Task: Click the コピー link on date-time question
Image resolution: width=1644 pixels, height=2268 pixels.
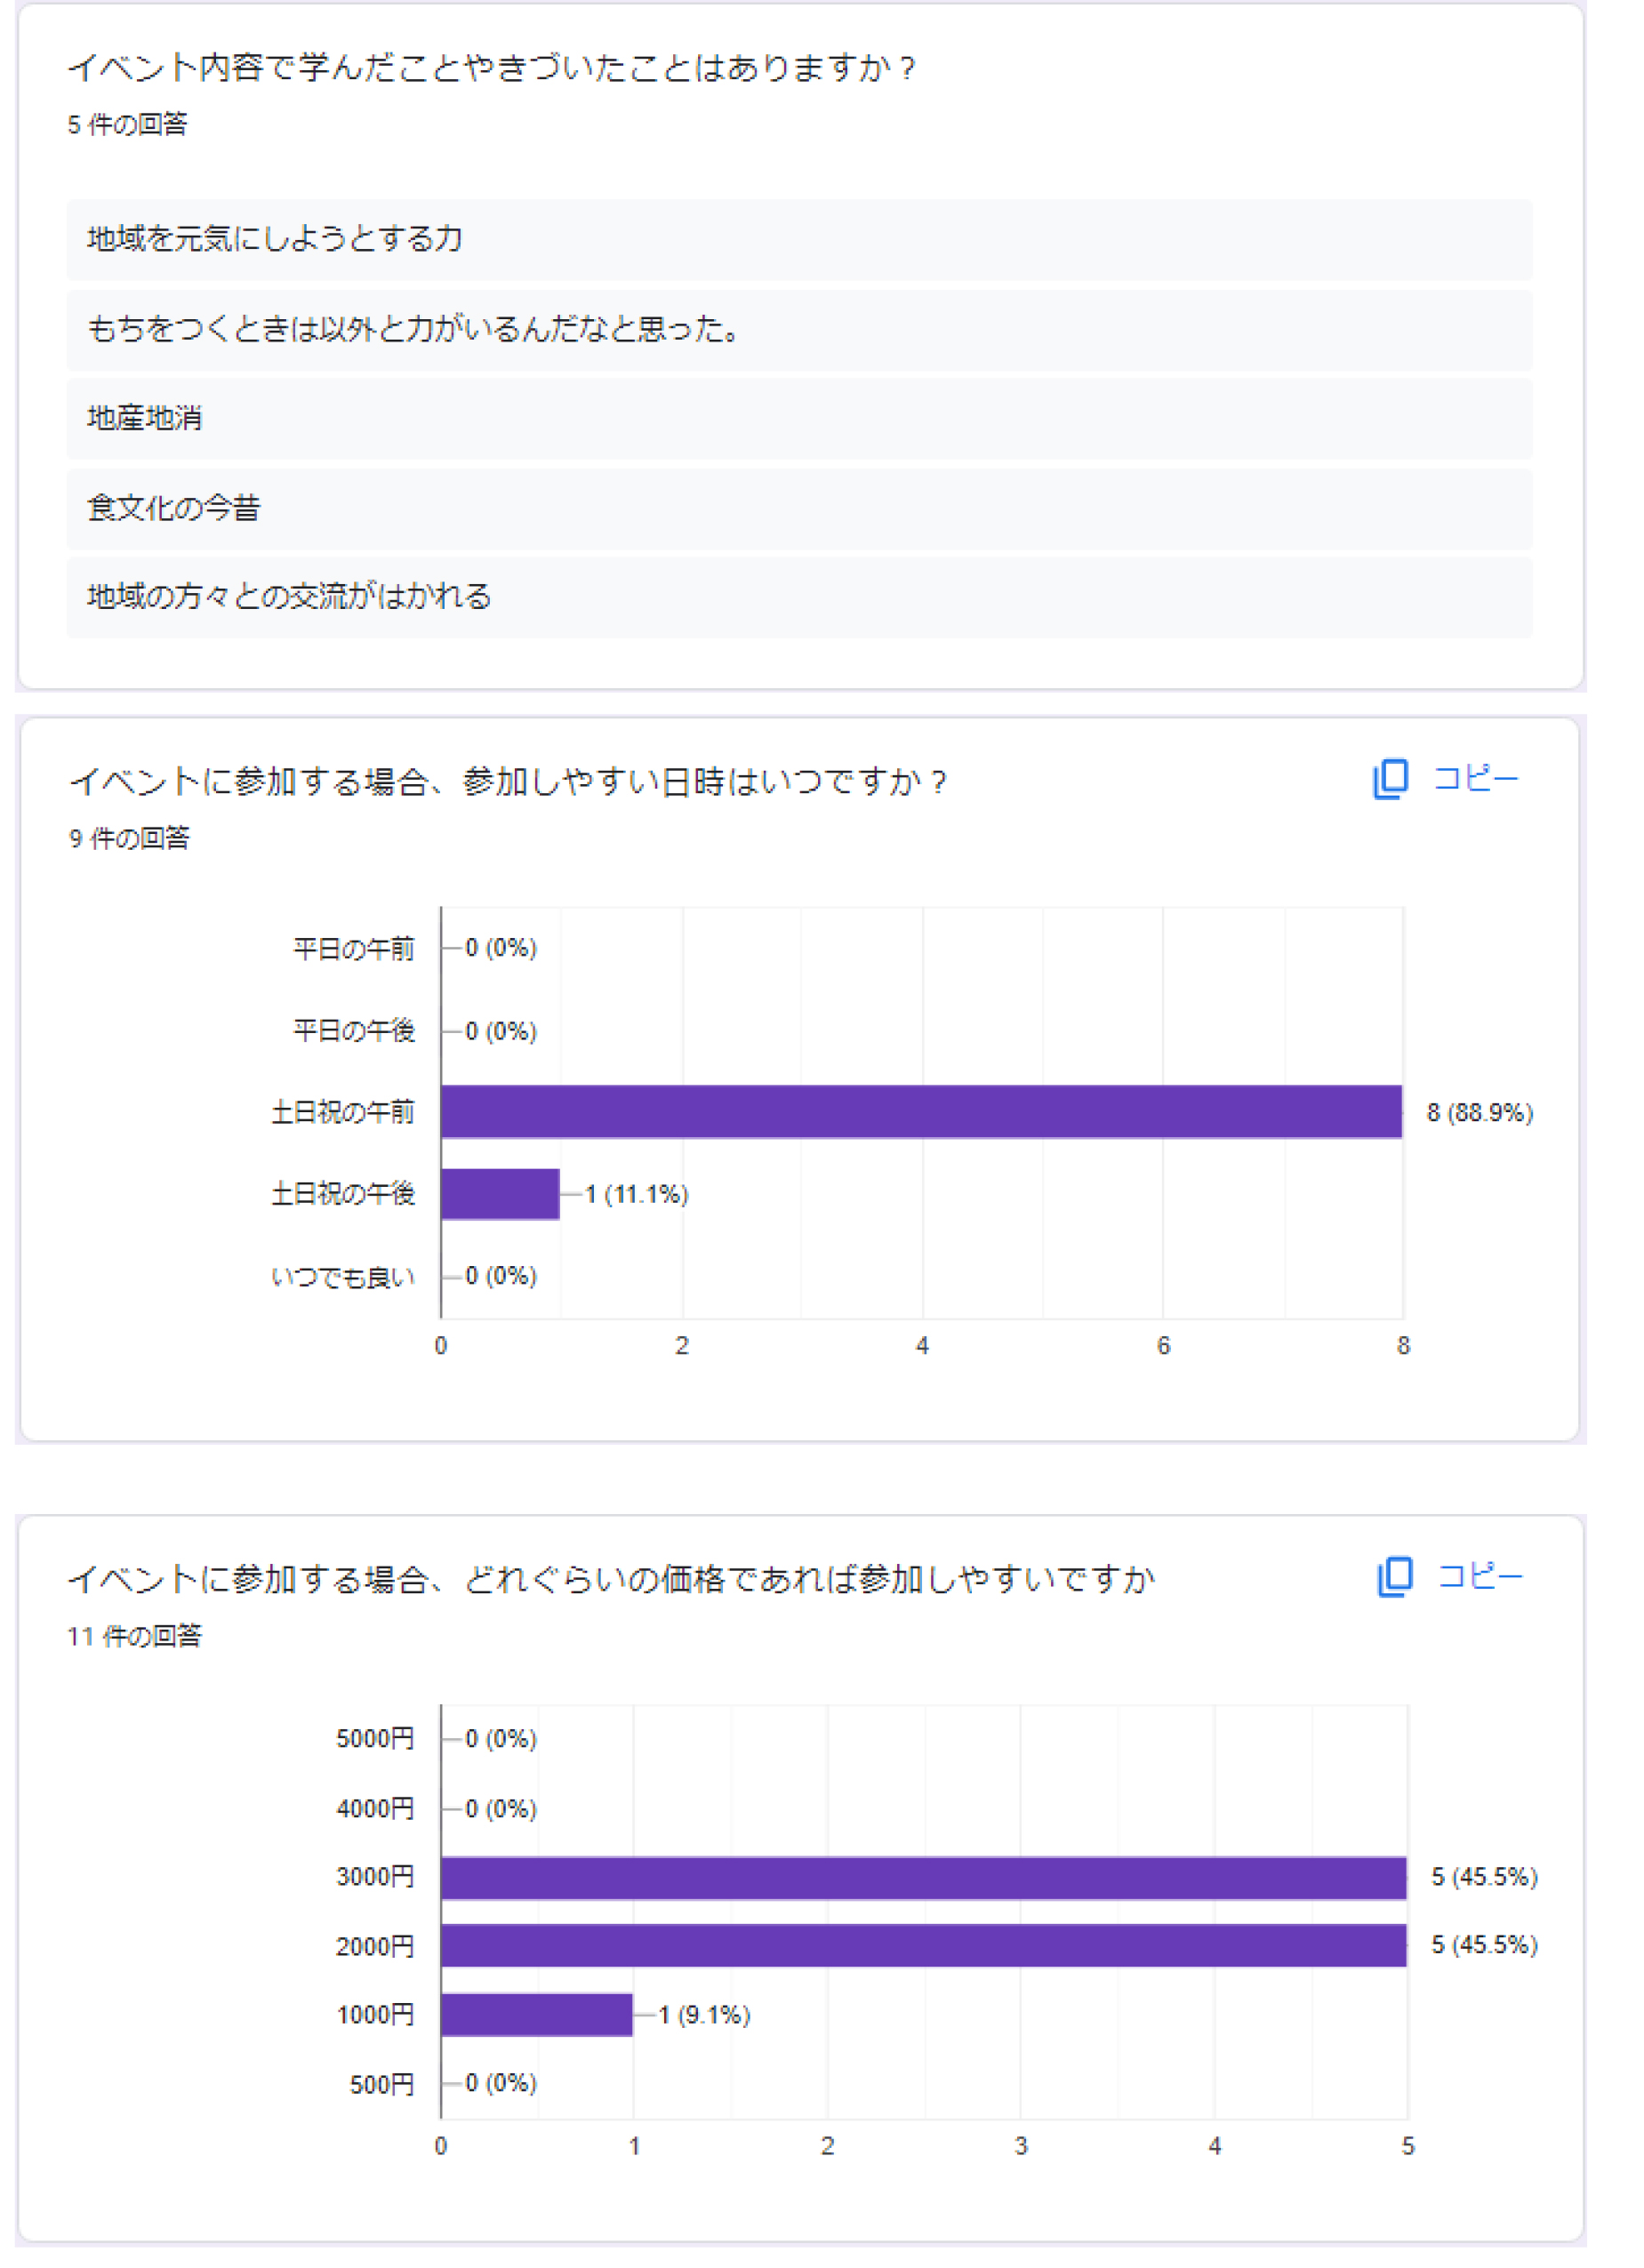Action: [x=1475, y=778]
